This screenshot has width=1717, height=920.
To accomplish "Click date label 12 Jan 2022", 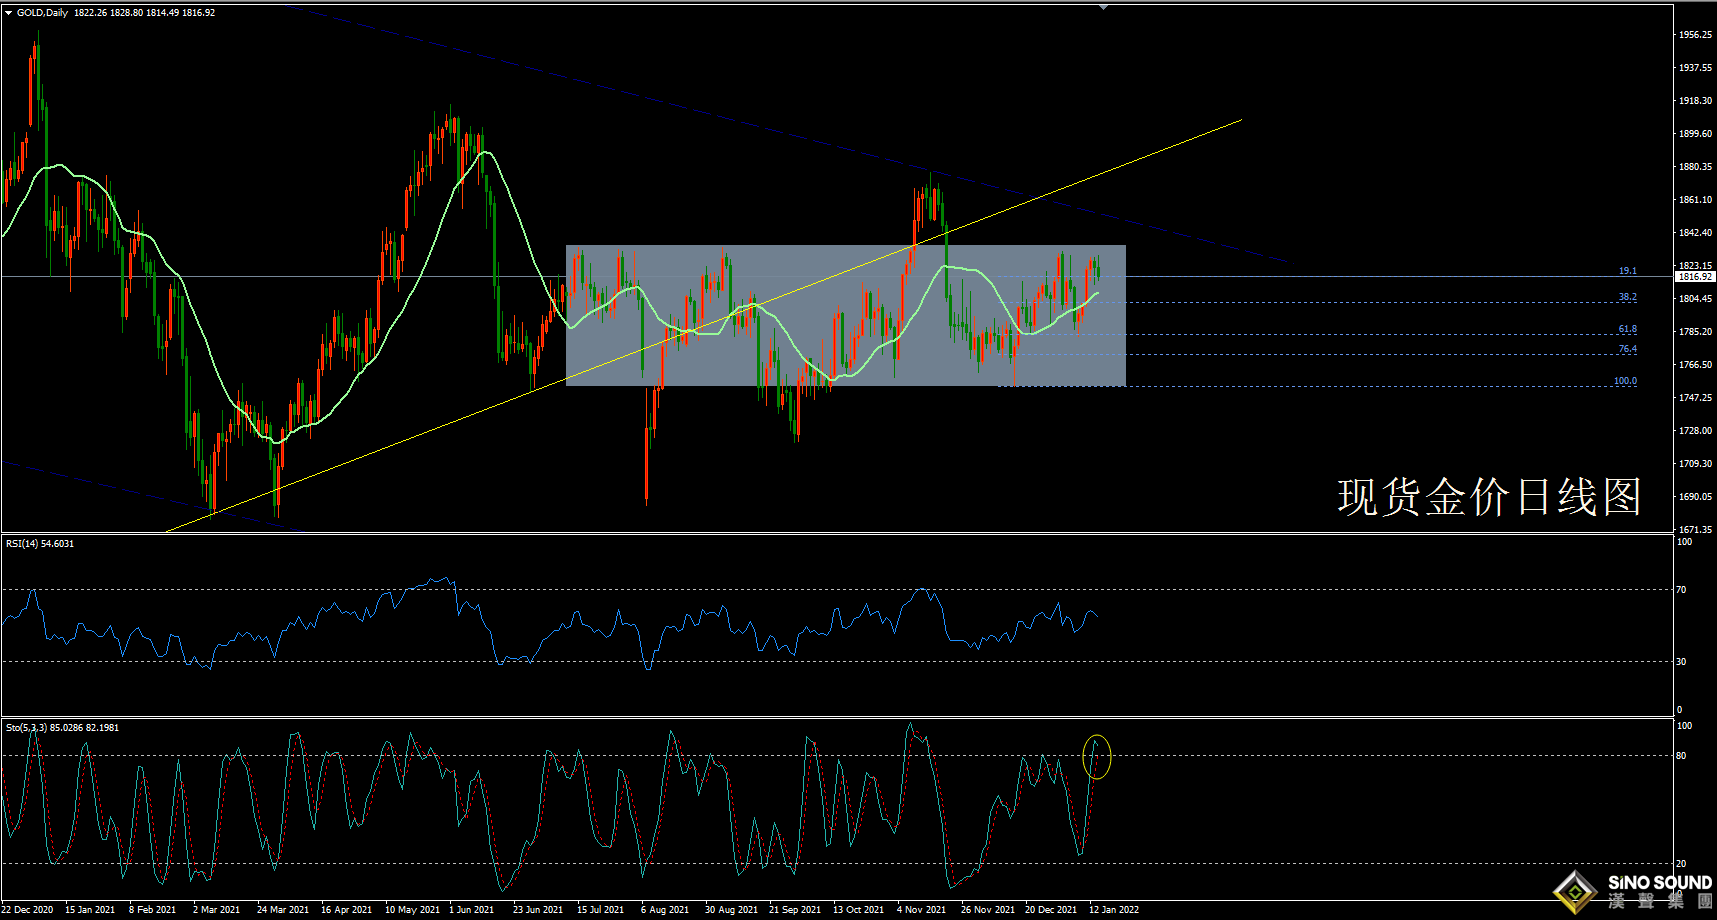I will tap(1114, 910).
